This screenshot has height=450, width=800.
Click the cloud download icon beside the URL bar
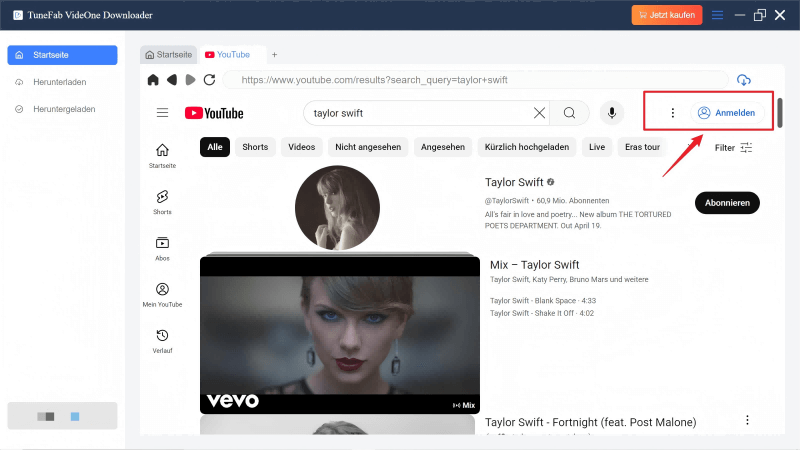pyautogui.click(x=743, y=80)
